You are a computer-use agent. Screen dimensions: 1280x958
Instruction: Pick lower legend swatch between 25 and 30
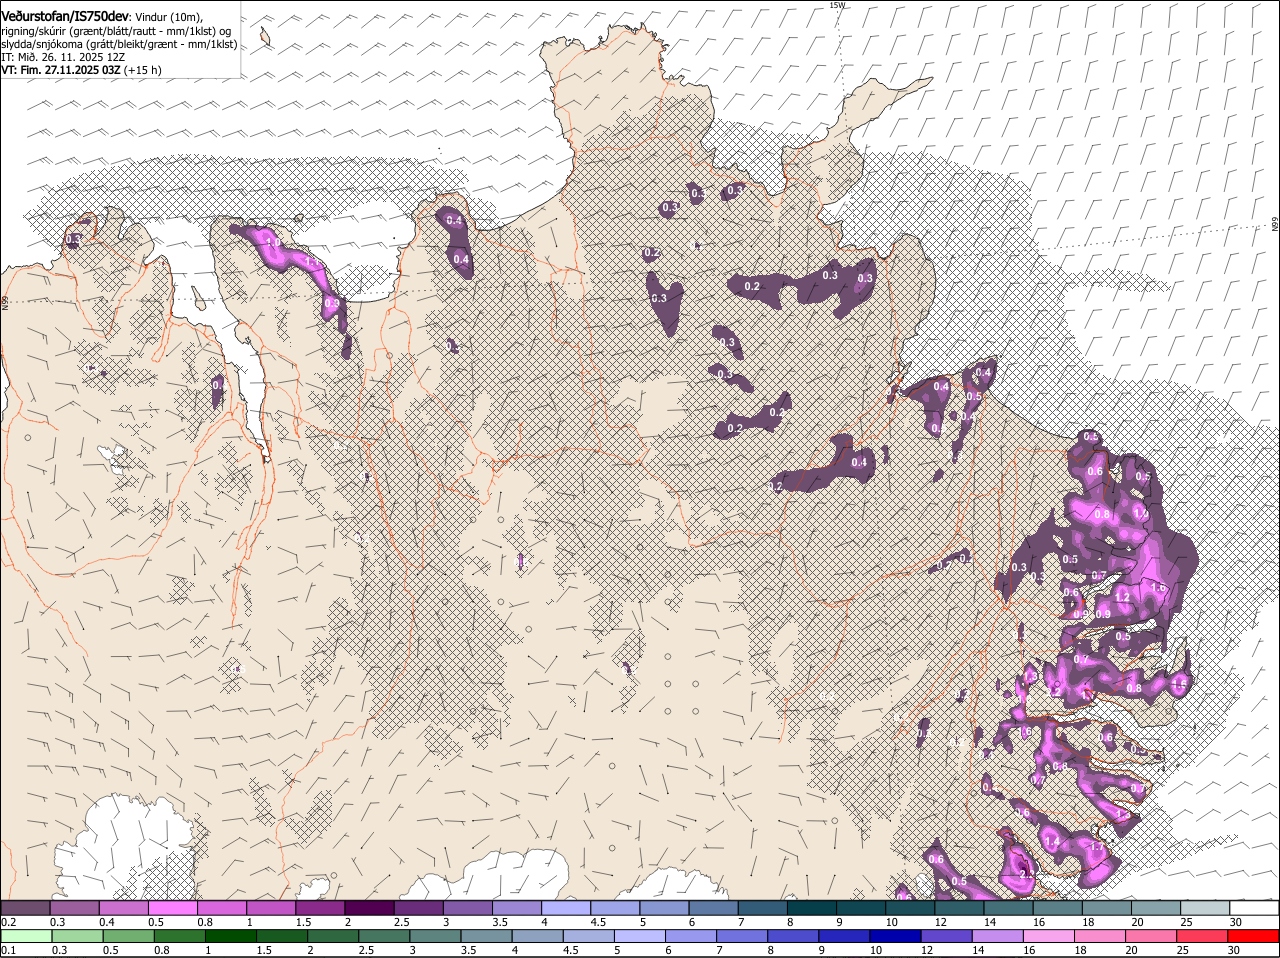(x=1202, y=936)
